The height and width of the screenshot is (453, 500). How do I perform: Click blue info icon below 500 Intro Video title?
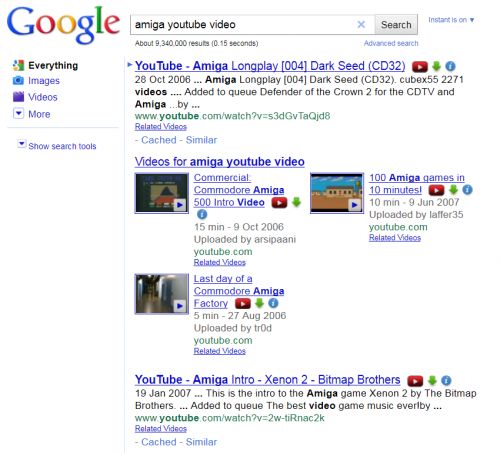point(202,214)
